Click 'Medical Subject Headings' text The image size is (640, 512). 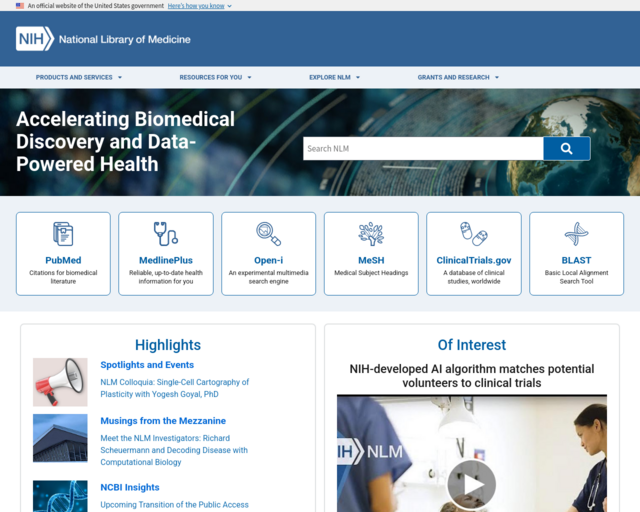pyautogui.click(x=371, y=273)
